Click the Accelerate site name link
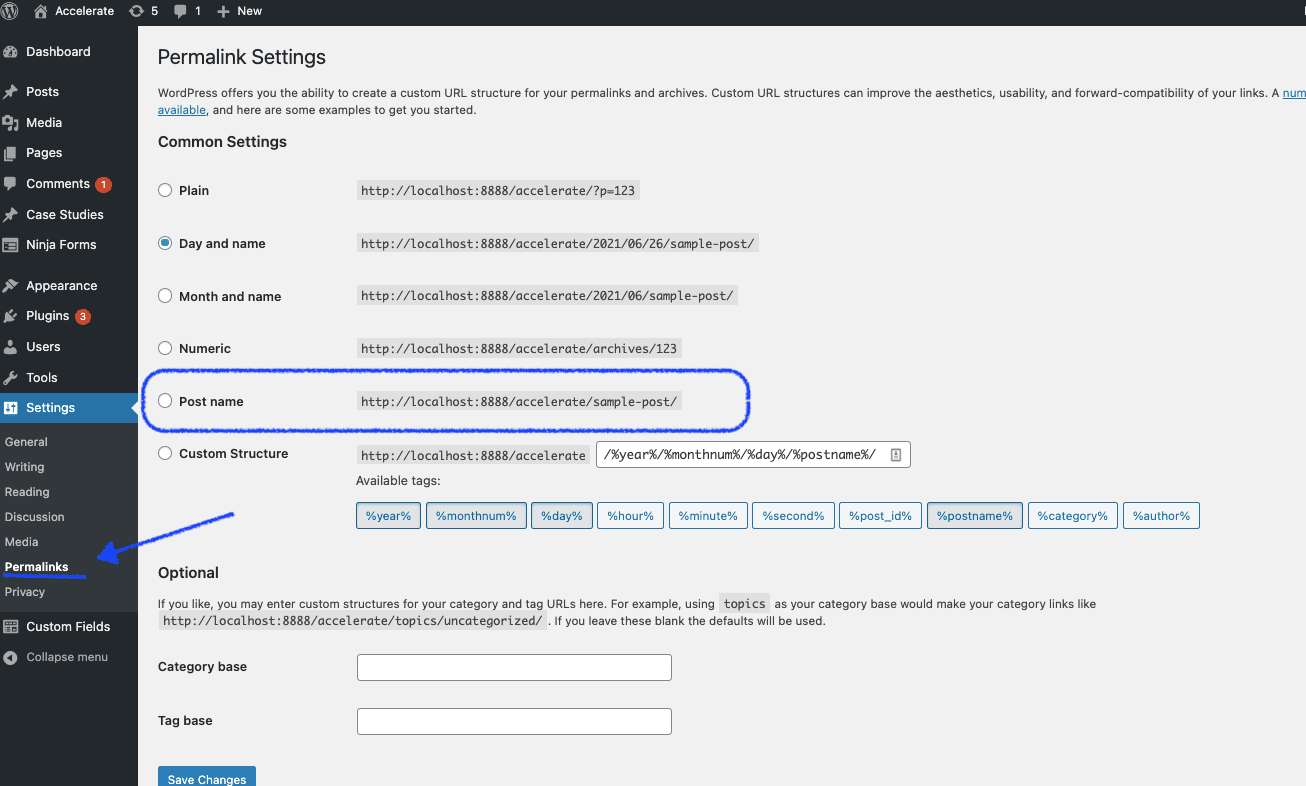The image size is (1306, 786). 85,11
